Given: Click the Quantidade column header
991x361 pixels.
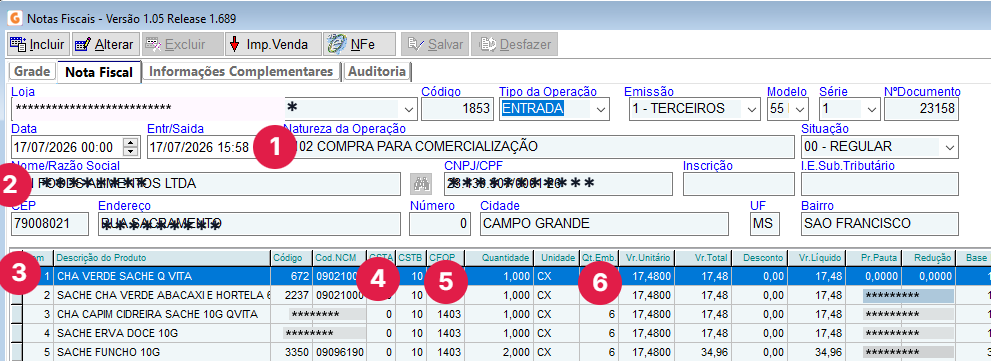Looking at the screenshot, I should 499,258.
